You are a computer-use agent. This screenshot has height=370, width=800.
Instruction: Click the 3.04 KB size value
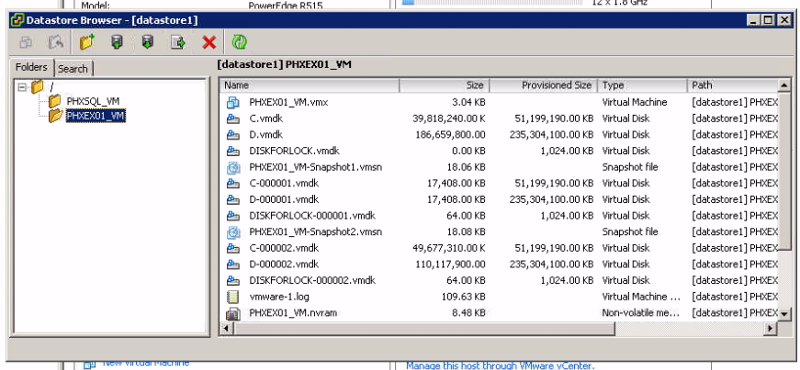468,102
